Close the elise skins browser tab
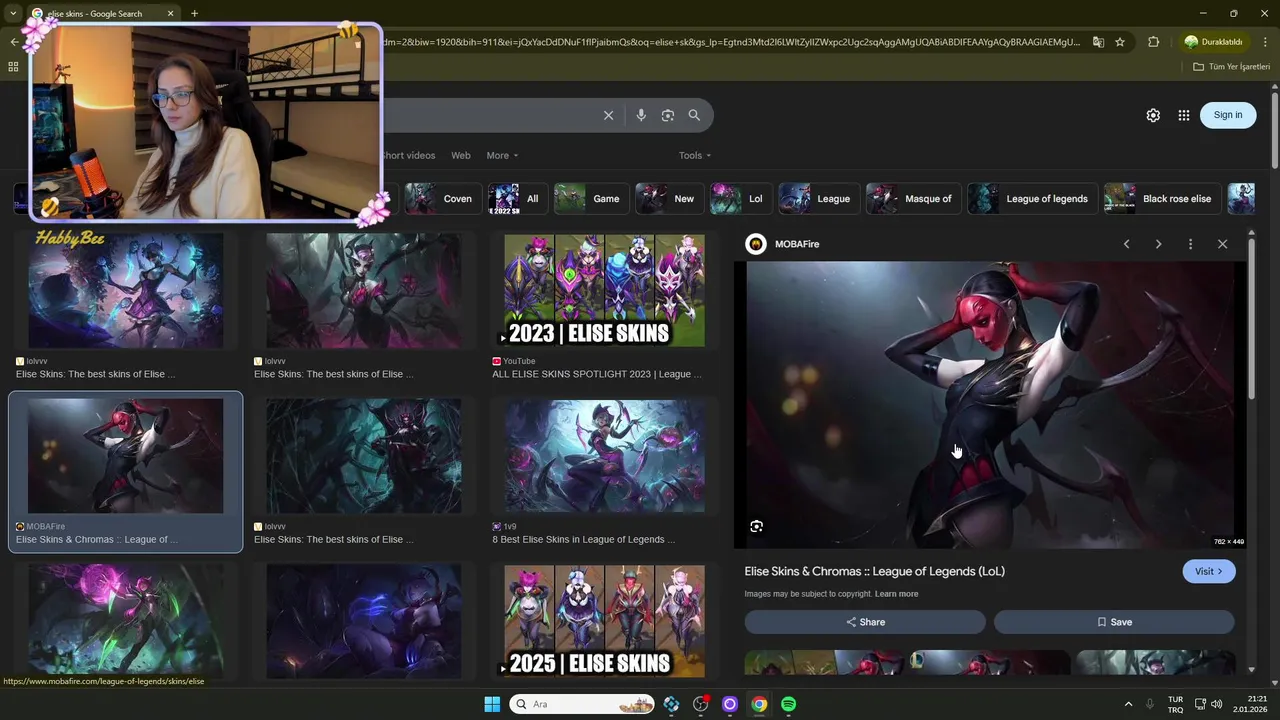The height and width of the screenshot is (720, 1280). click(171, 14)
